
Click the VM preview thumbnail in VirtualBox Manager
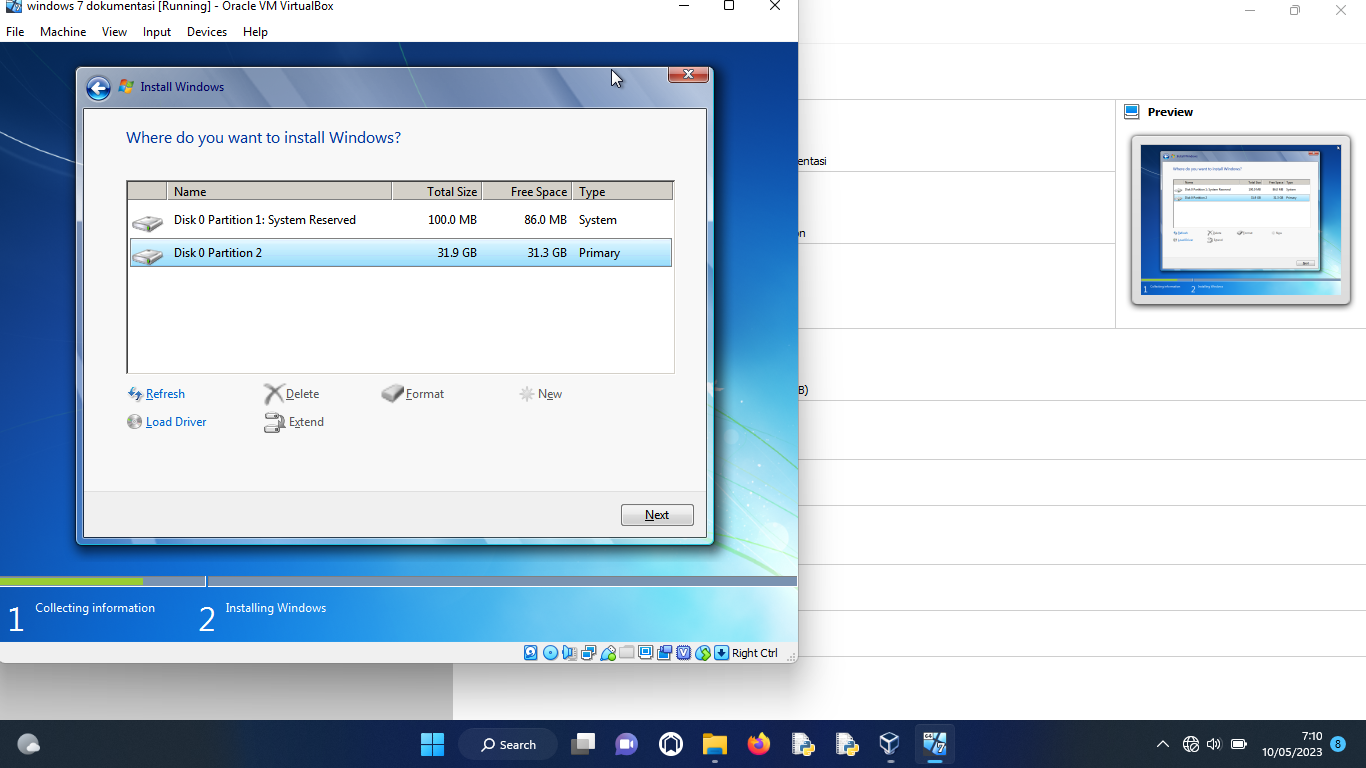point(1240,220)
